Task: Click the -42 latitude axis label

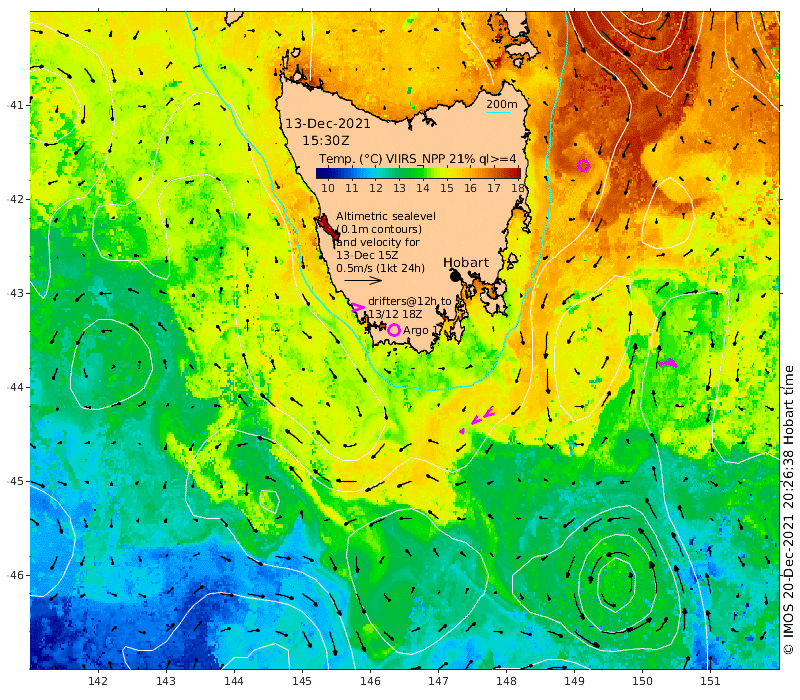Action: 15,199
